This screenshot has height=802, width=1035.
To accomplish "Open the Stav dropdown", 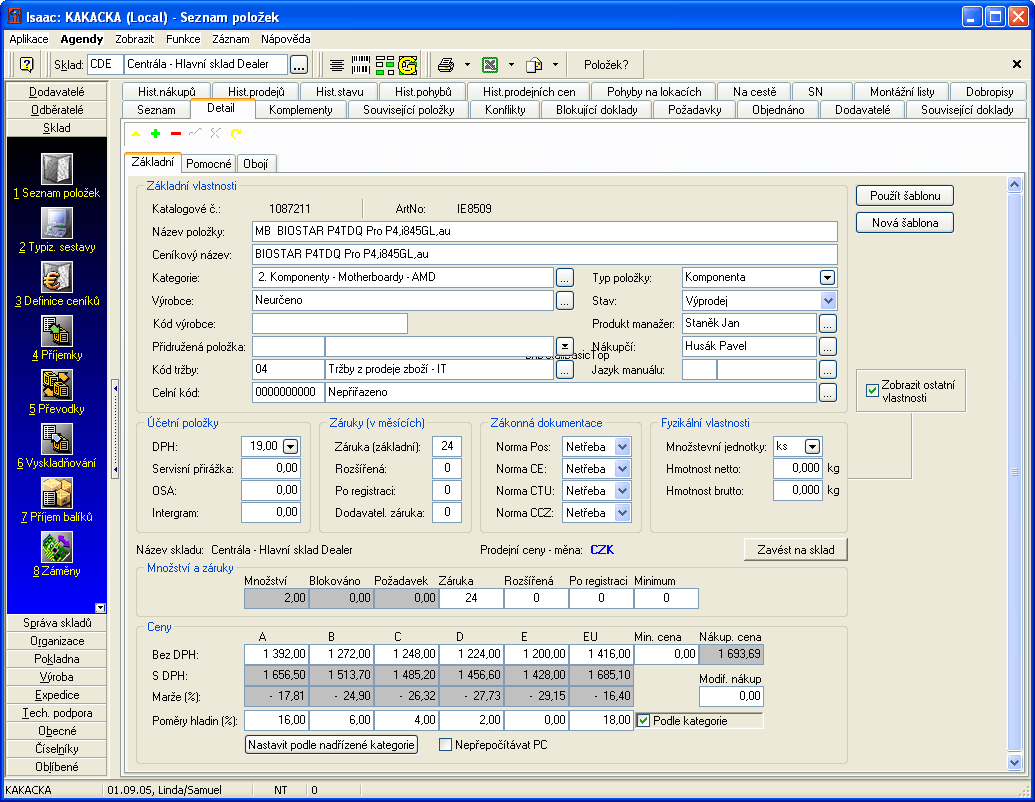I will pos(827,300).
